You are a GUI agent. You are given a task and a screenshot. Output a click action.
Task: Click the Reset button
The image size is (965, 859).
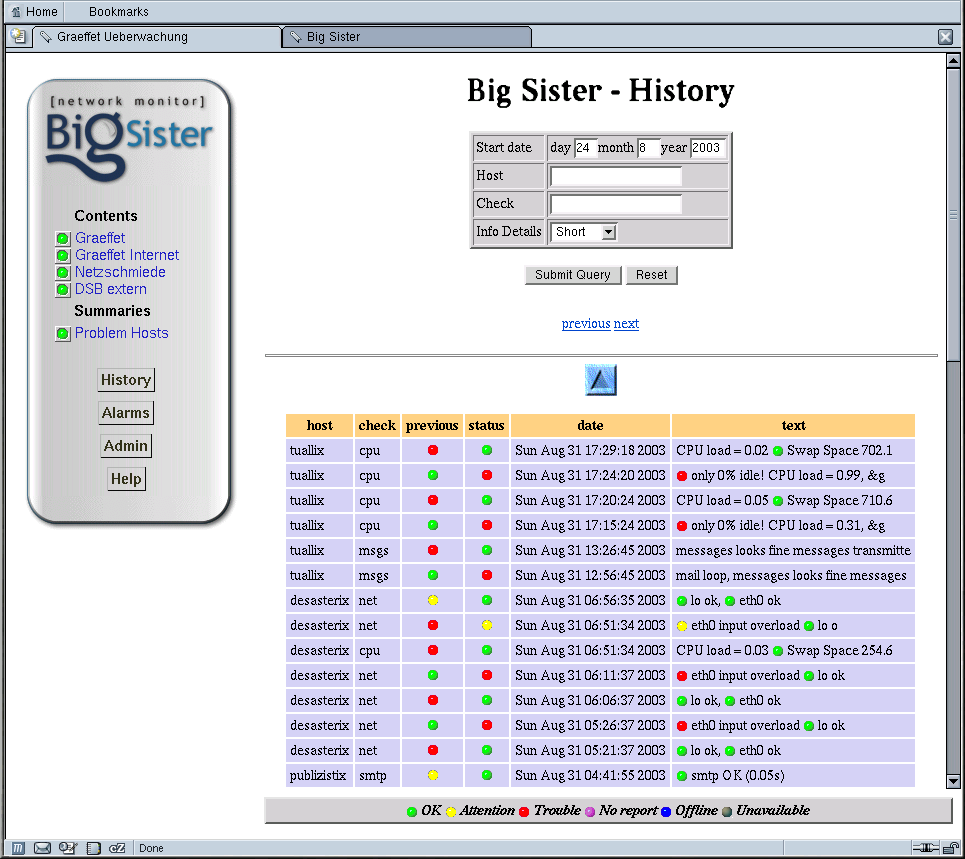tap(652, 275)
